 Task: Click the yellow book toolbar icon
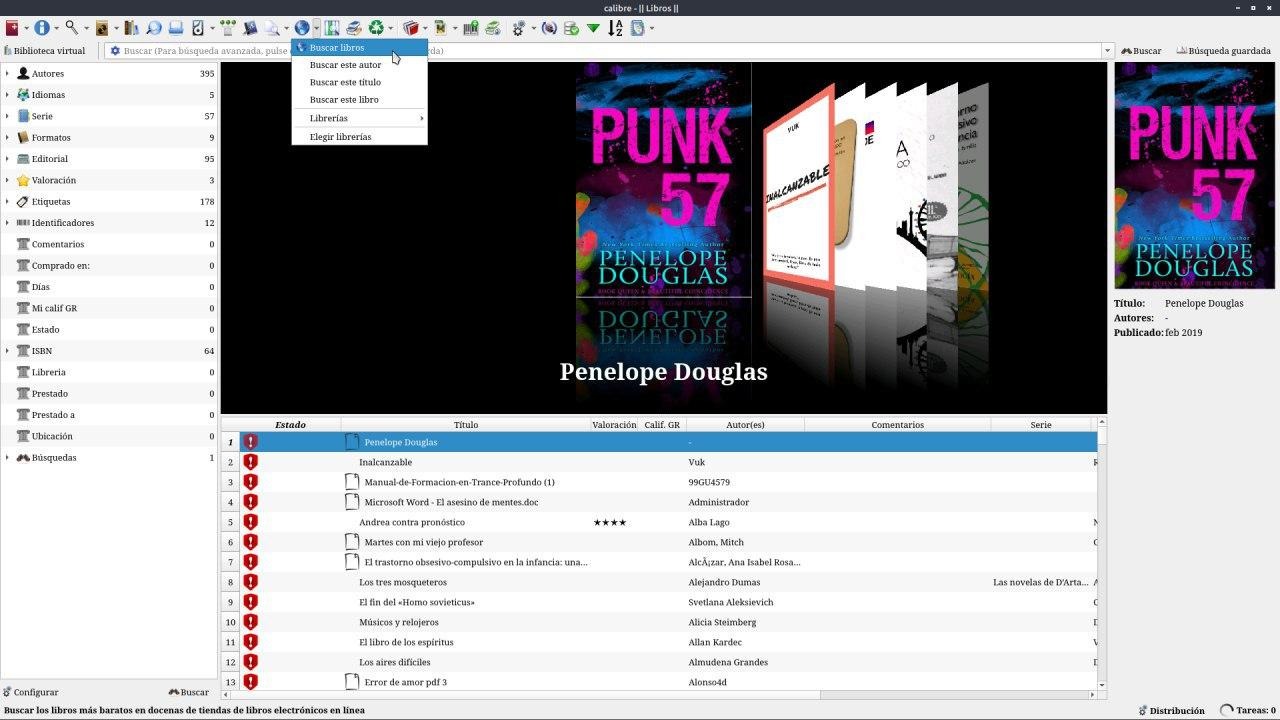pyautogui.click(x=440, y=28)
